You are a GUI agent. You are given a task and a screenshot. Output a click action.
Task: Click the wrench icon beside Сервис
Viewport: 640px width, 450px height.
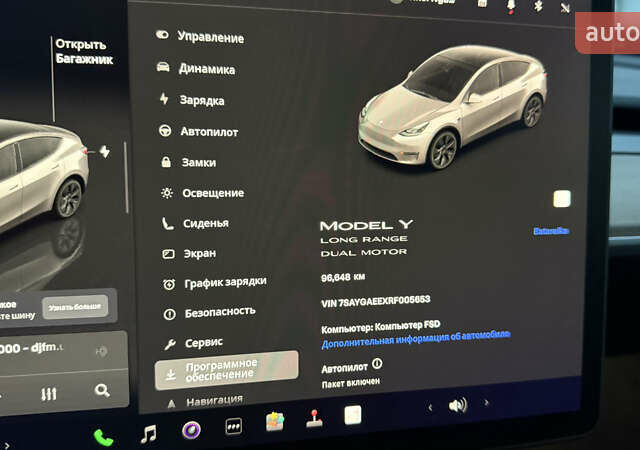click(170, 345)
